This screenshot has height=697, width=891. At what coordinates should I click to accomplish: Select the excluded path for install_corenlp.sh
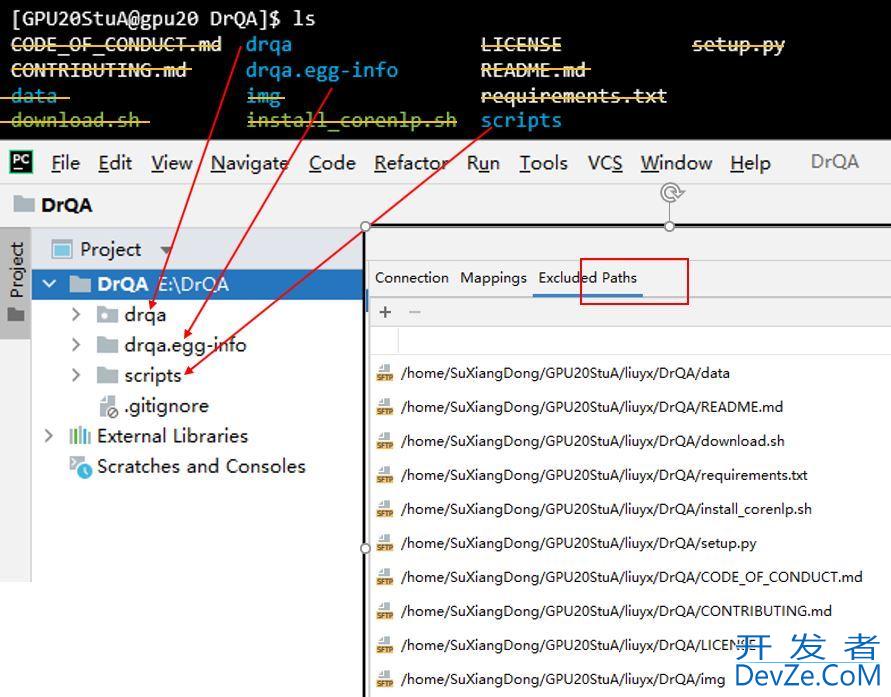[x=606, y=510]
